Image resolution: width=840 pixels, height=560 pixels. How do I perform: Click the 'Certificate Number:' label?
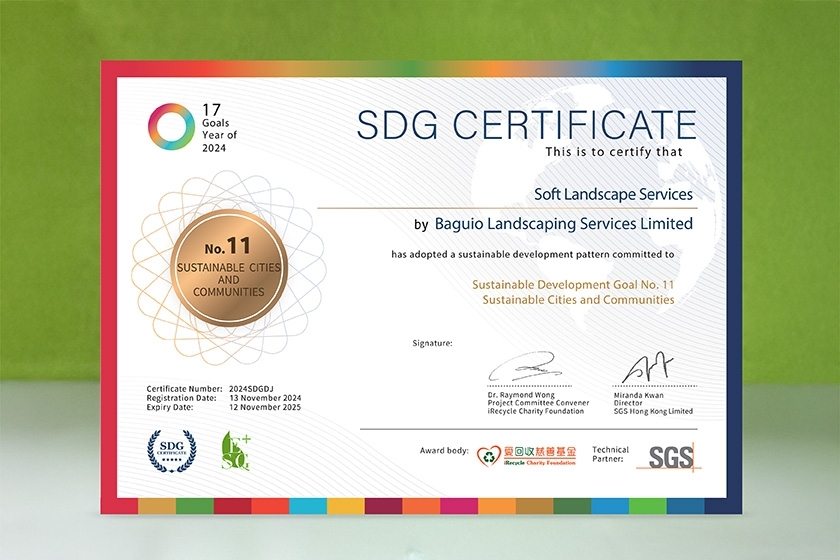pos(184,389)
